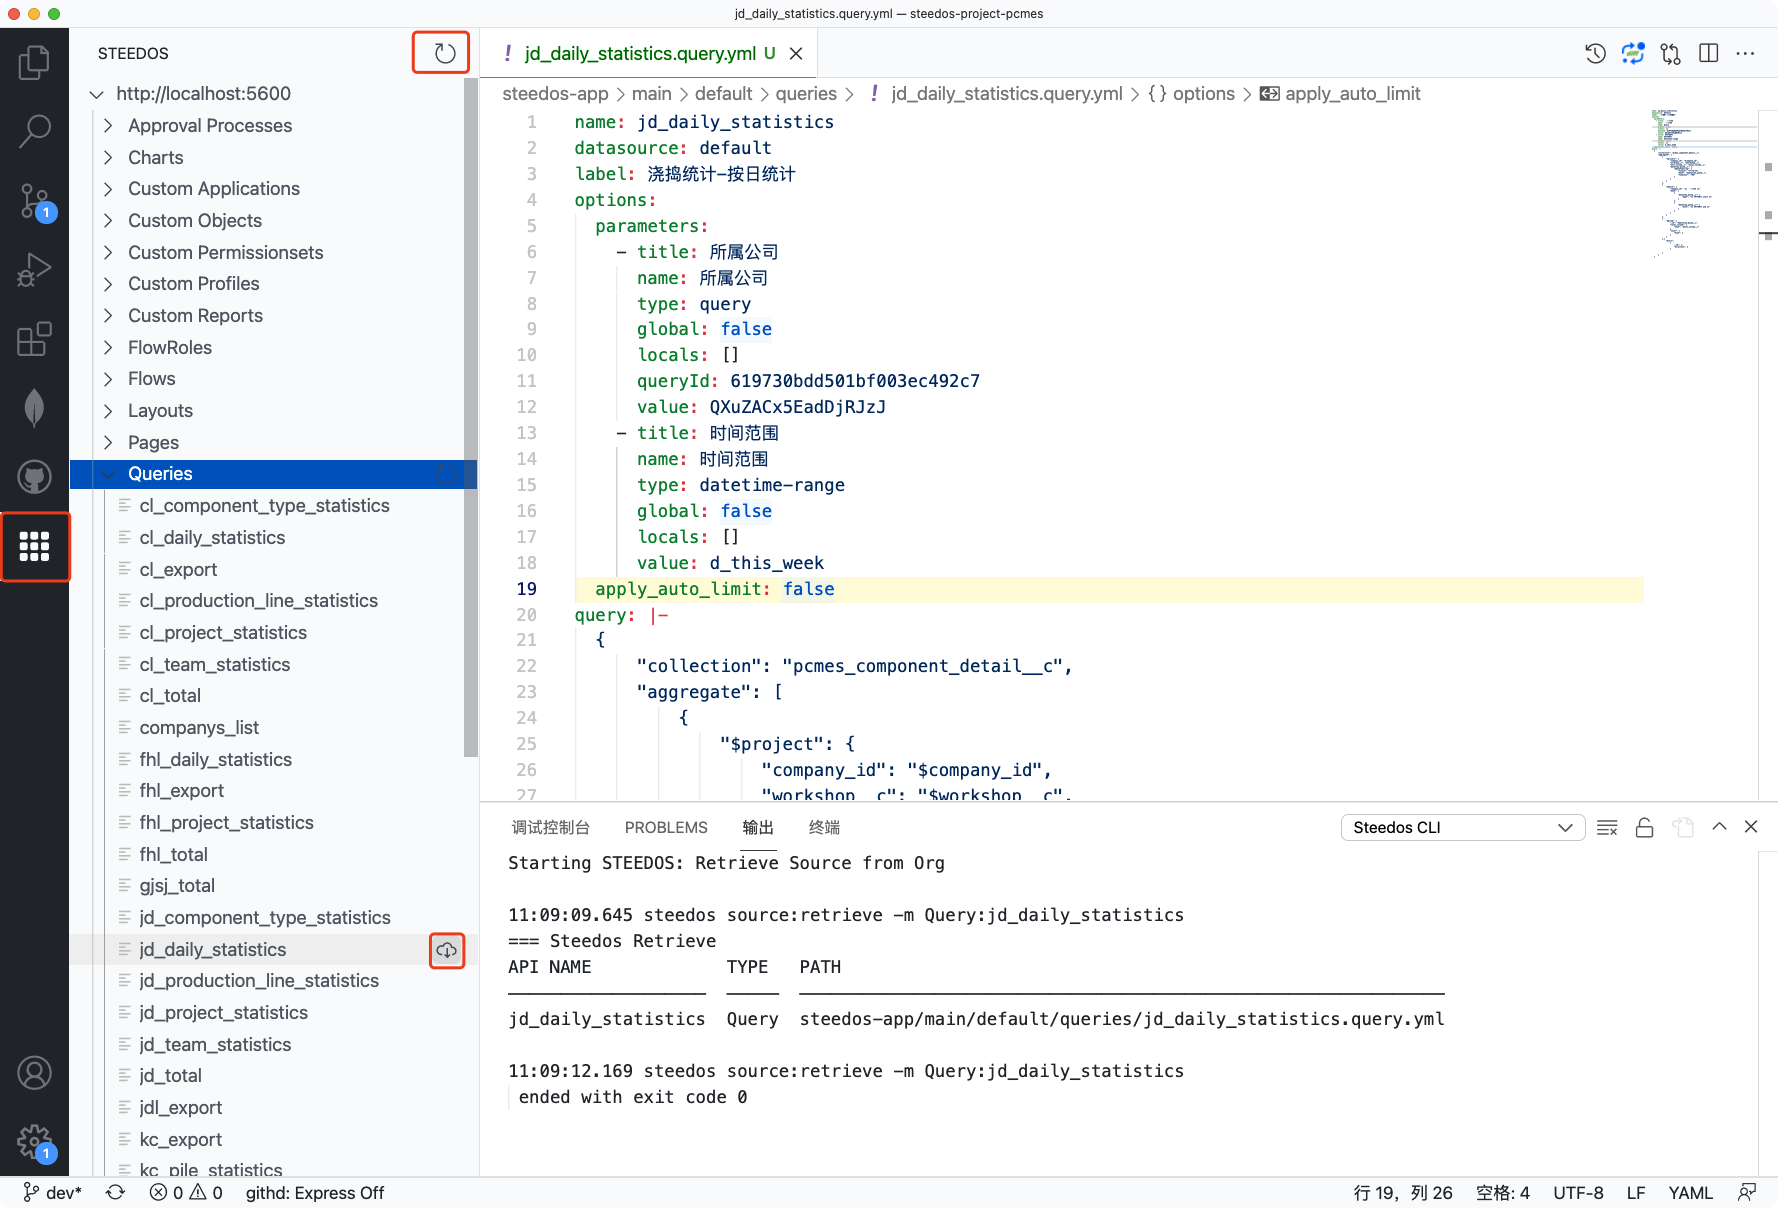Click the queries breadcrumb segment
1778x1208 pixels.
[806, 94]
